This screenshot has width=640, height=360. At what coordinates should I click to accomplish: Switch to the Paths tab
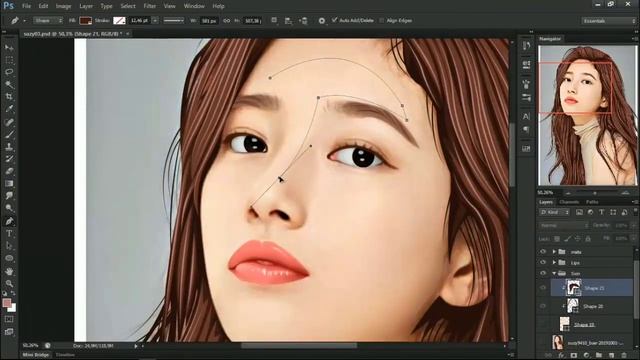click(x=592, y=202)
